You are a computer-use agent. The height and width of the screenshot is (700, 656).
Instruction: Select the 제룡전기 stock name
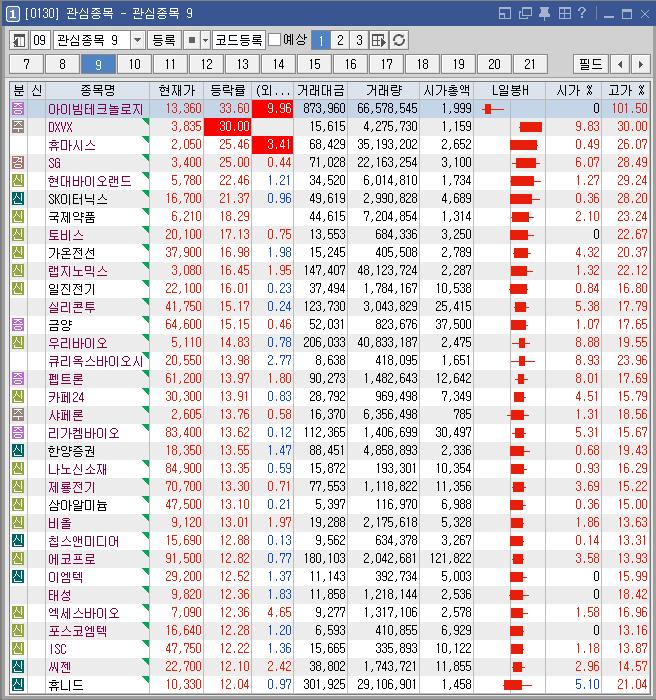pos(71,487)
